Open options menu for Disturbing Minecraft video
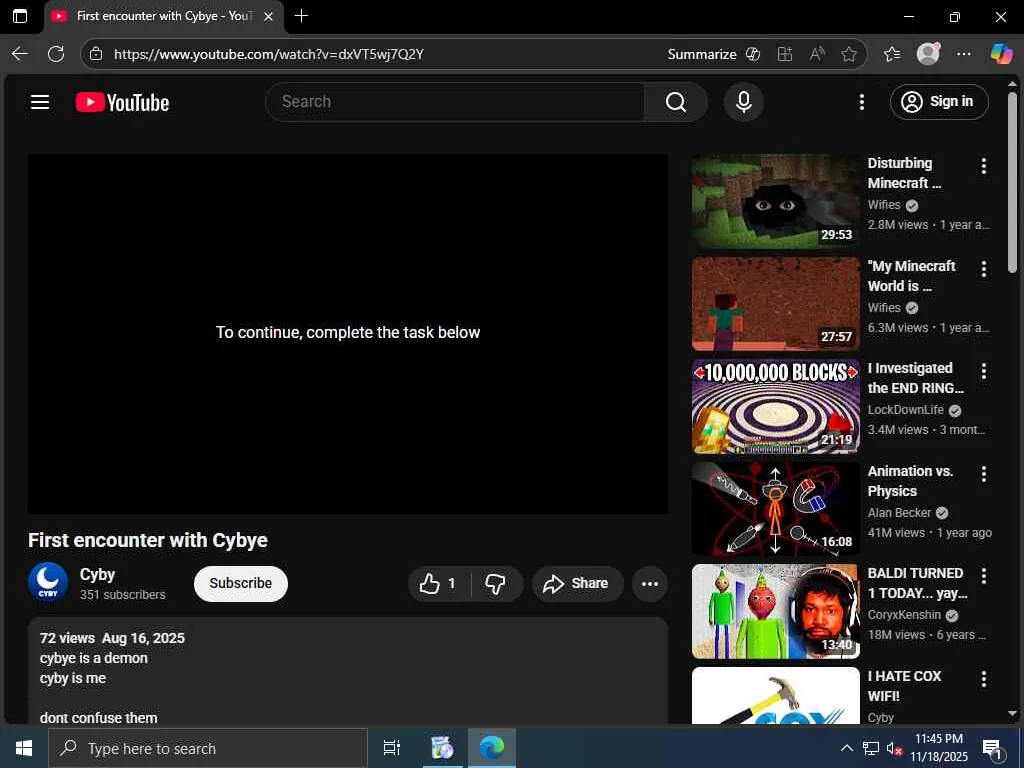 [984, 166]
